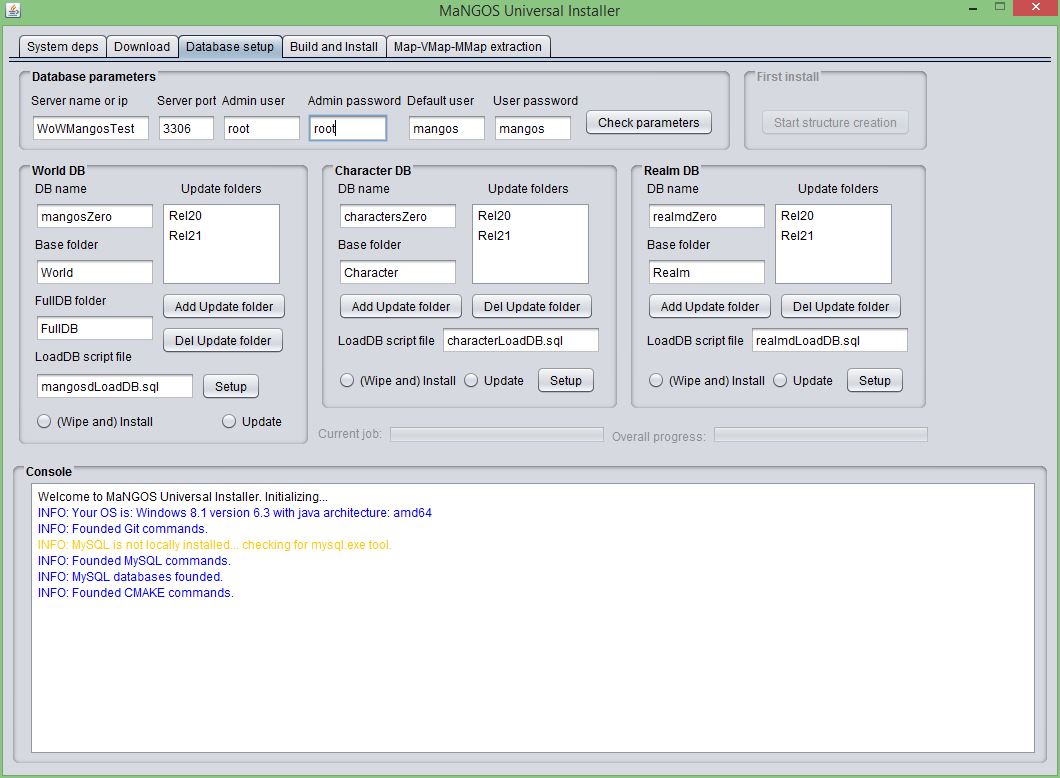This screenshot has width=1060, height=778.
Task: Click the mangosdLoadDB.sql script file field
Action: (114, 387)
